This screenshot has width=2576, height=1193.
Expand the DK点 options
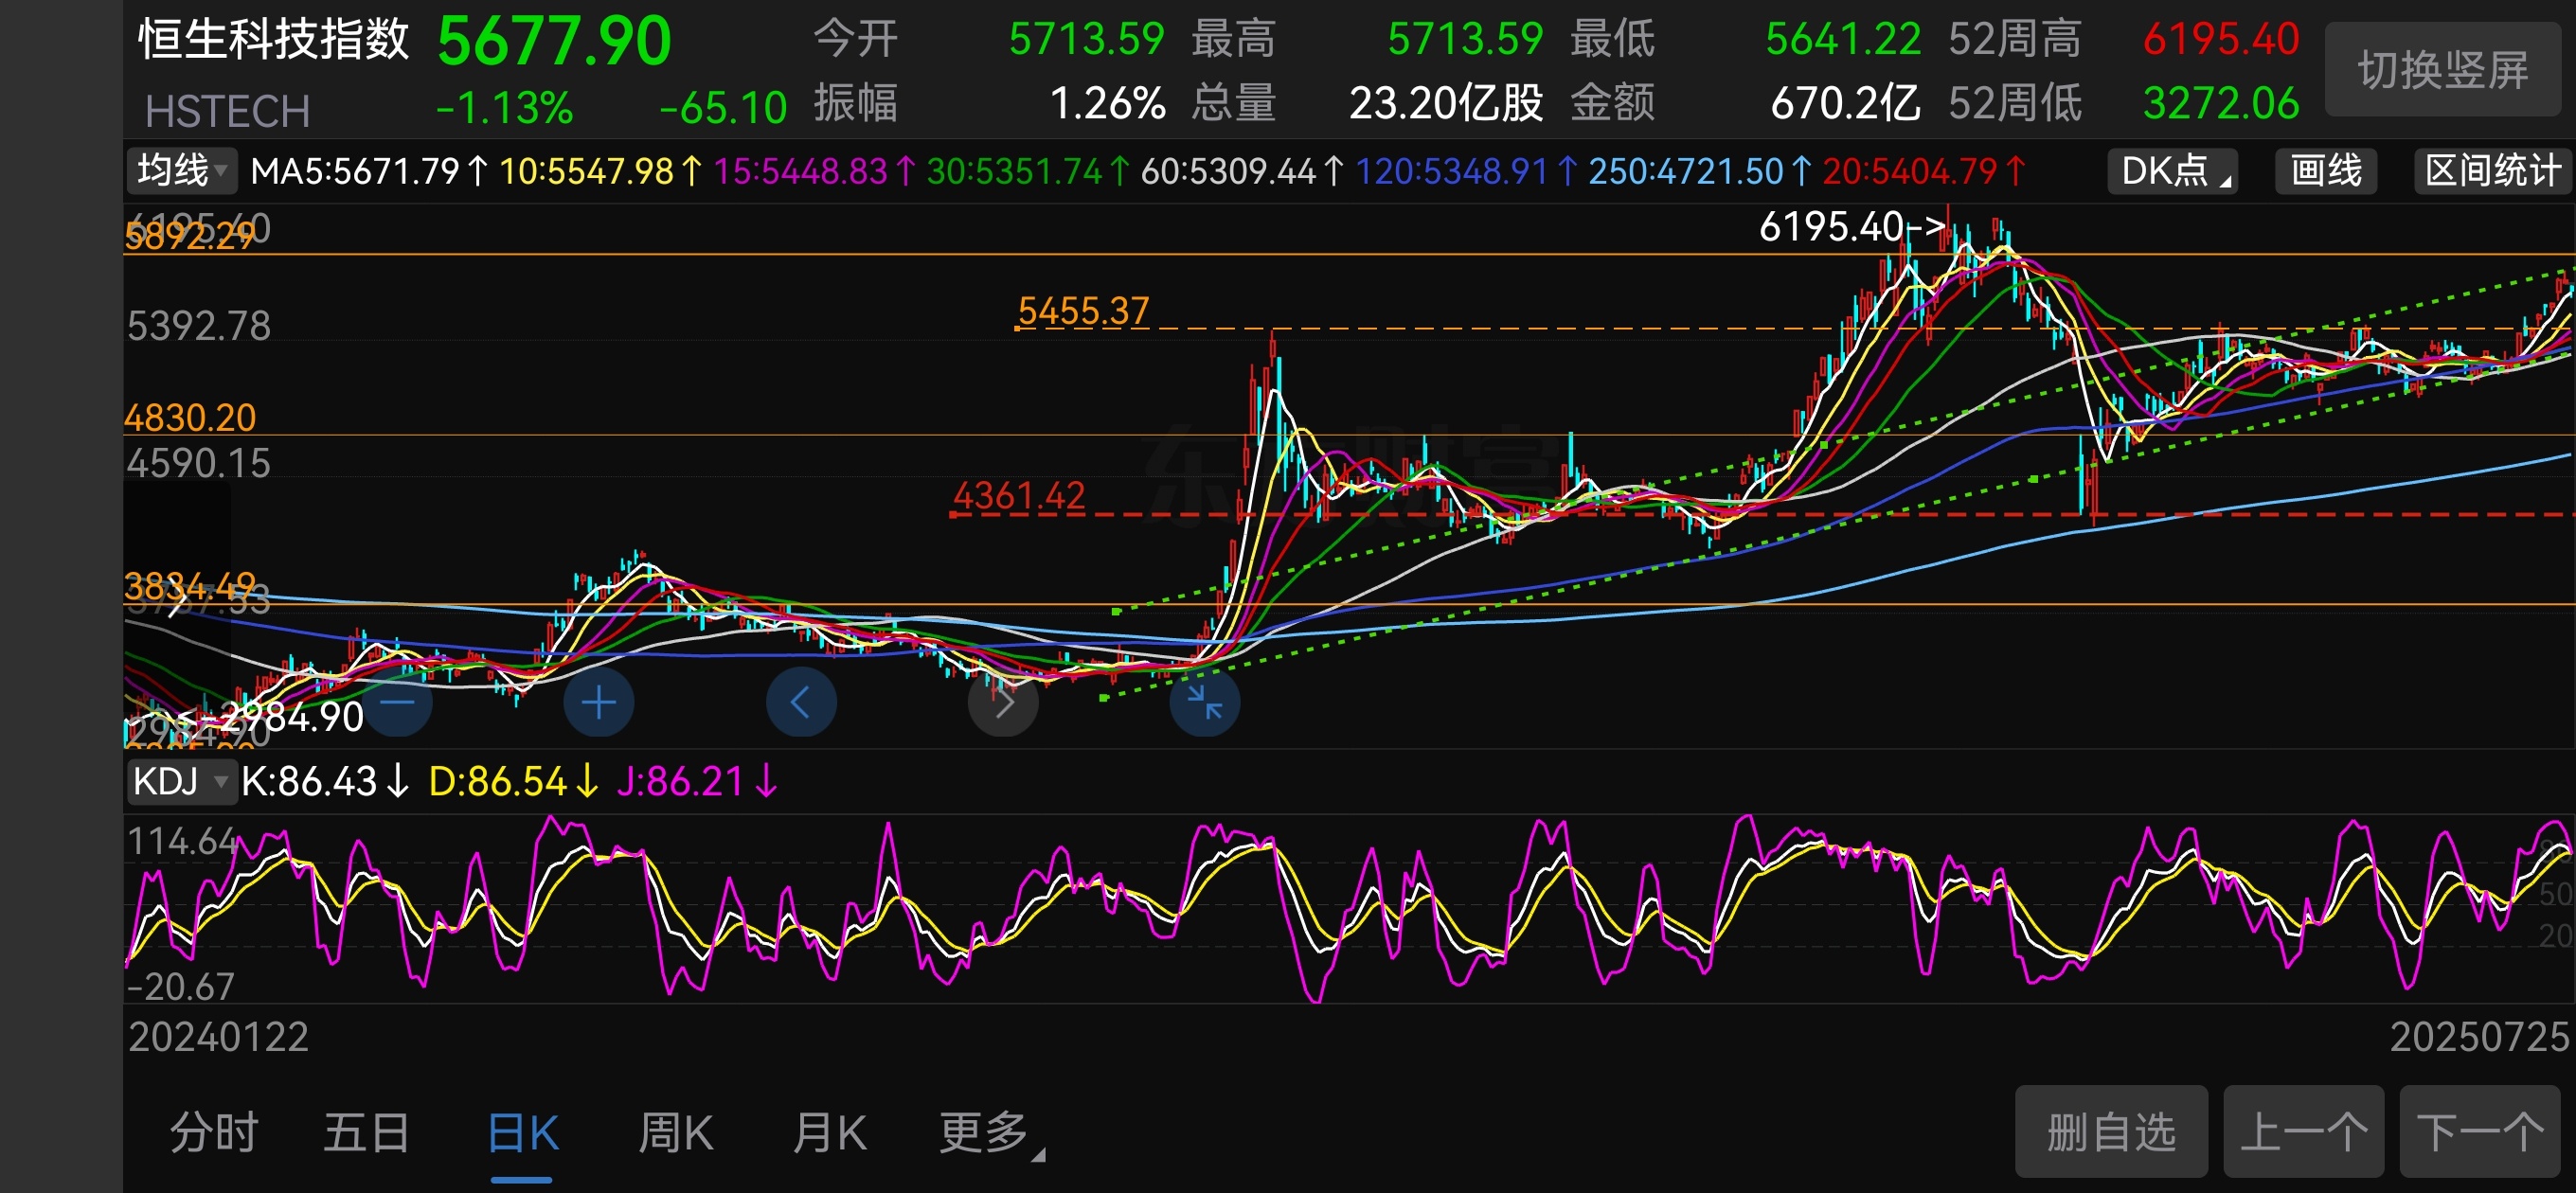pos(2172,170)
